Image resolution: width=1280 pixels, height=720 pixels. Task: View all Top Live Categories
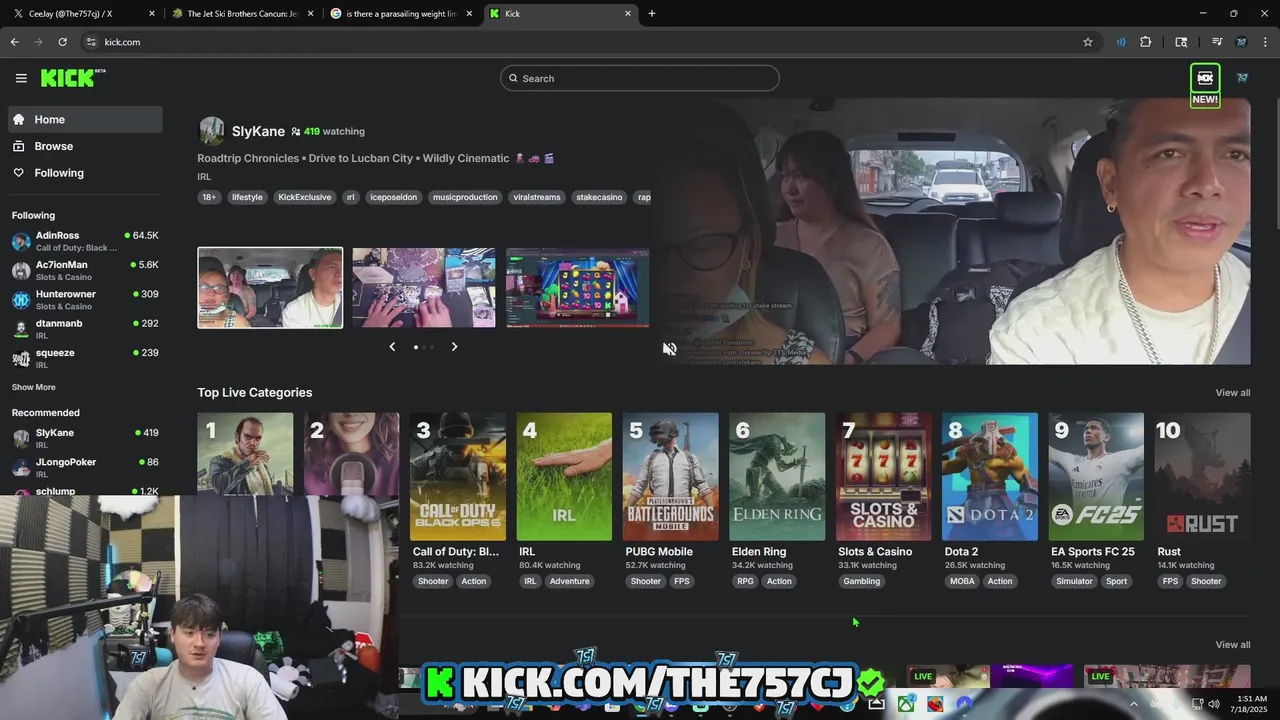click(x=1232, y=393)
